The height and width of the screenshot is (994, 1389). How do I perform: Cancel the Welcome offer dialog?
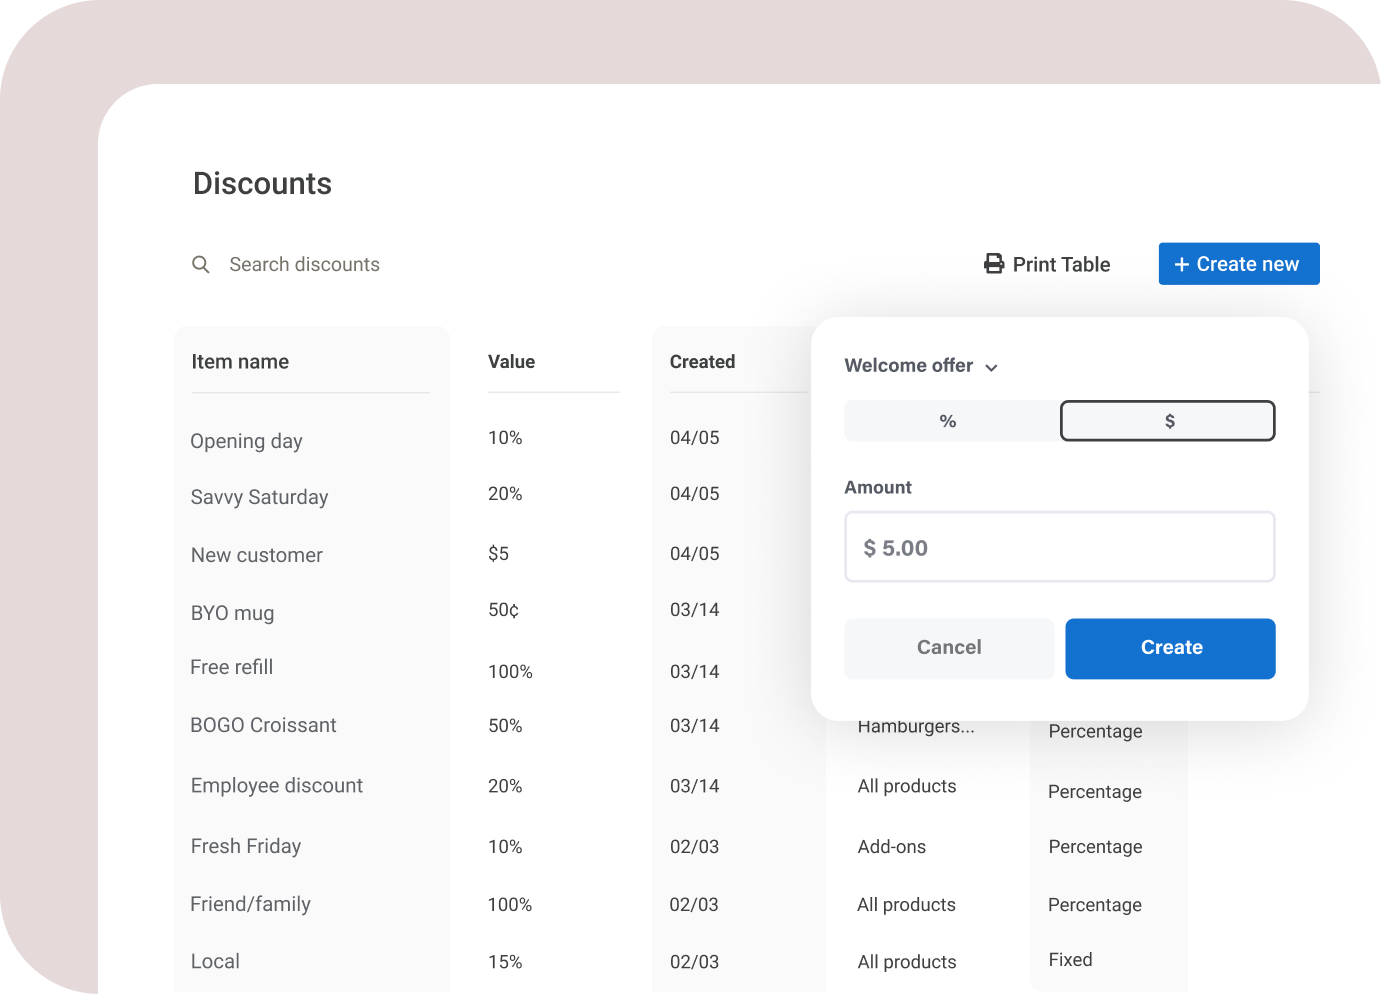coord(948,648)
